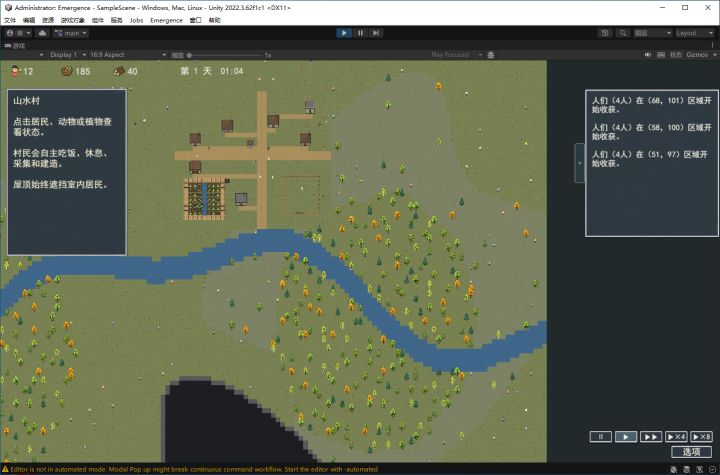Open the Display 1 dropdown
The height and width of the screenshot is (475, 720).
[x=68, y=55]
